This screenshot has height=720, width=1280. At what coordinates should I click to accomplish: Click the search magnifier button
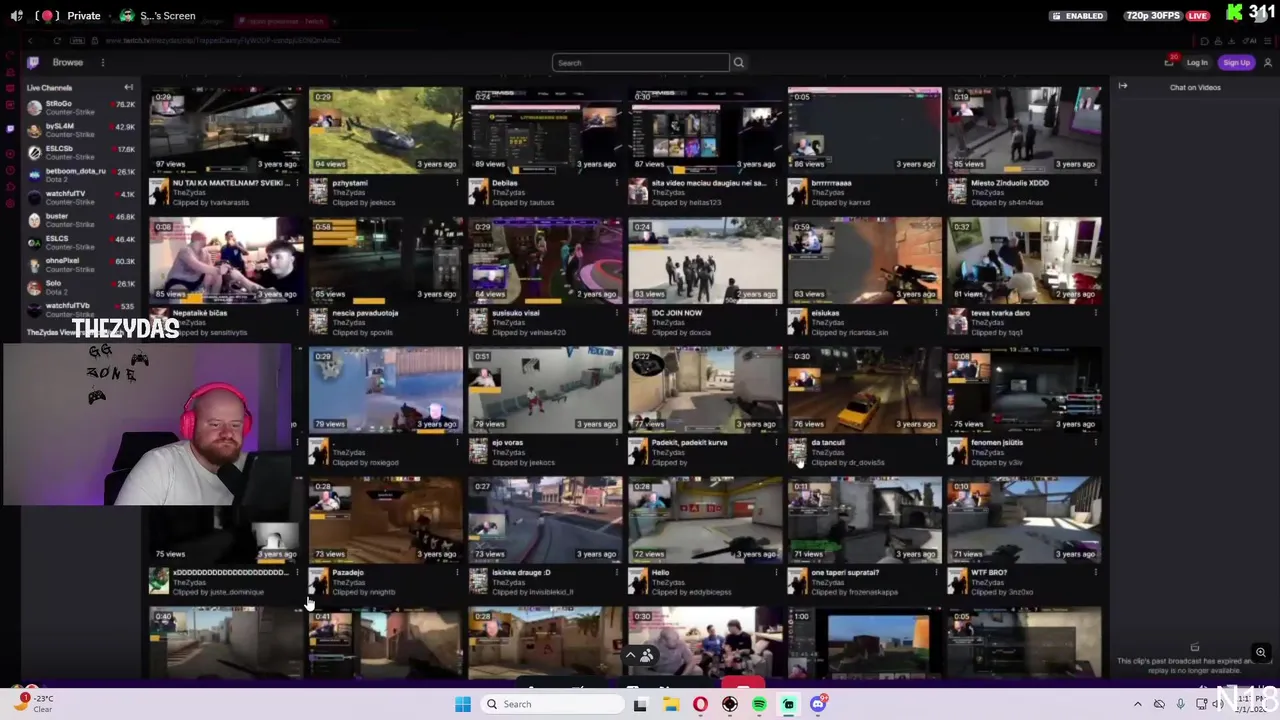738,63
